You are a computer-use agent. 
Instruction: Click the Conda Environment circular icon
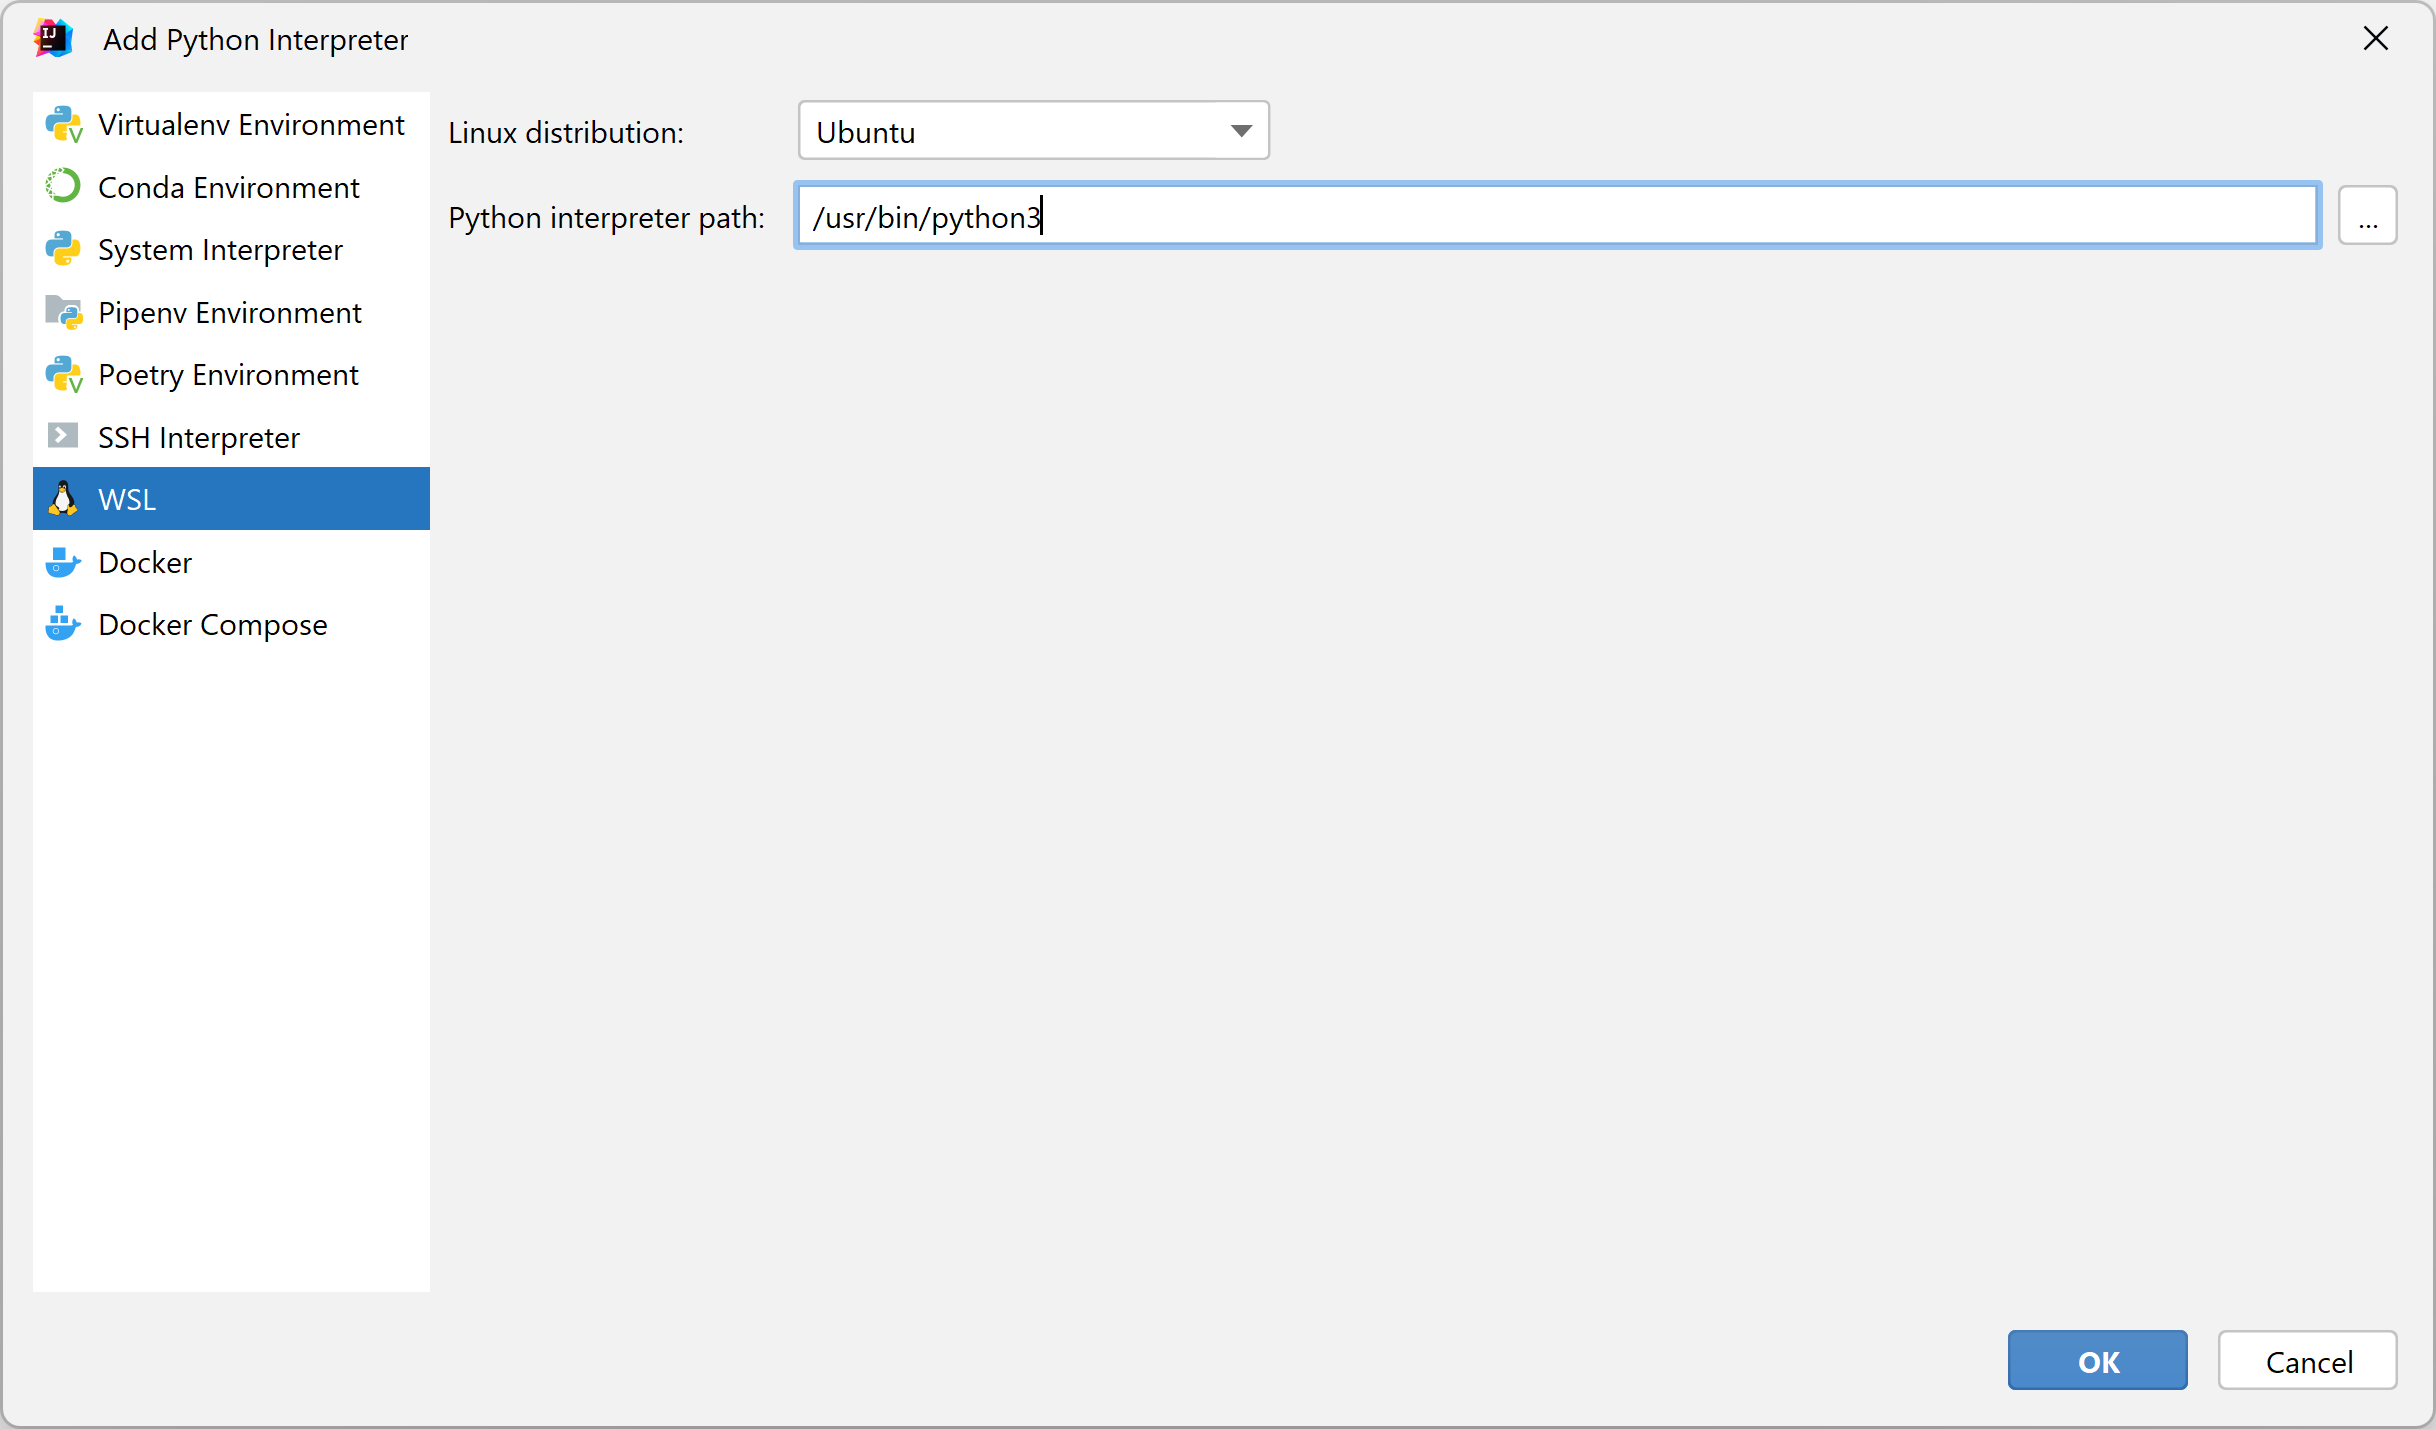click(63, 187)
